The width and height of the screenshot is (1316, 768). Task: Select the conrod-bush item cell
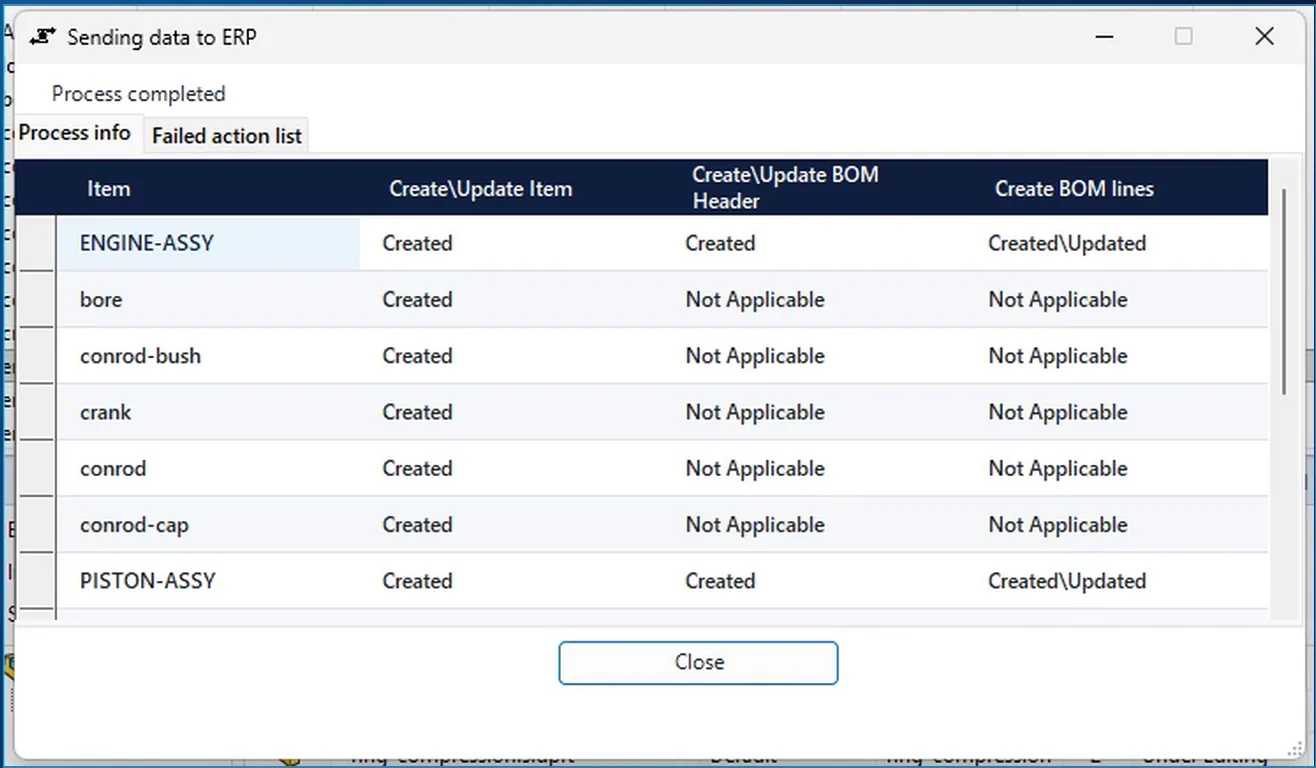click(208, 355)
